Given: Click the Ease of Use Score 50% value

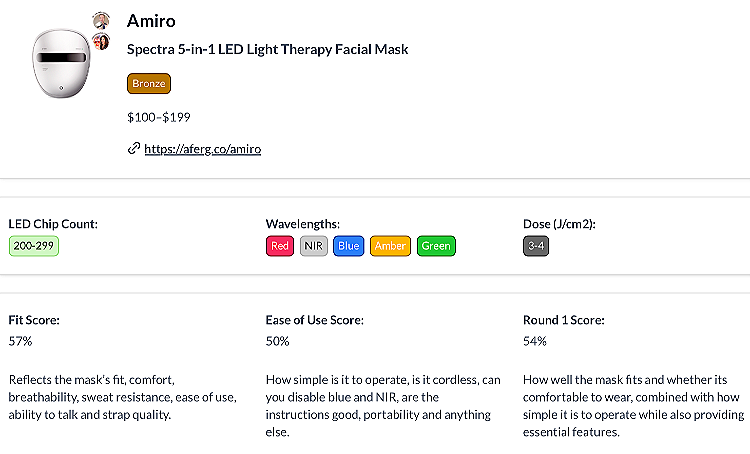Looking at the screenshot, I should pos(278,341).
